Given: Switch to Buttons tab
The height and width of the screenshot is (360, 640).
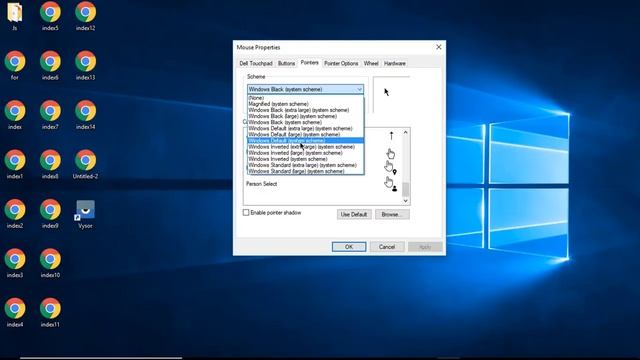Looking at the screenshot, I should tap(286, 64).
